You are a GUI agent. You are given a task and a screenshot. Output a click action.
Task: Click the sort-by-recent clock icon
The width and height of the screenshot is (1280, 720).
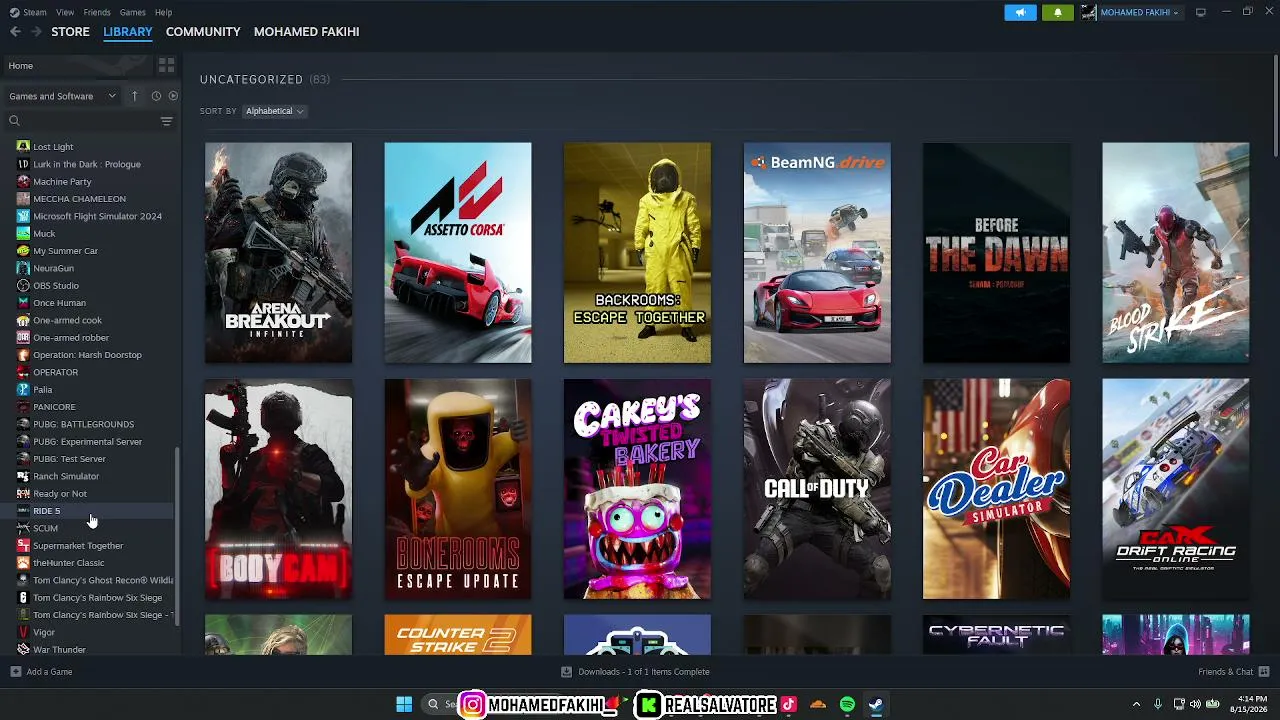(156, 96)
